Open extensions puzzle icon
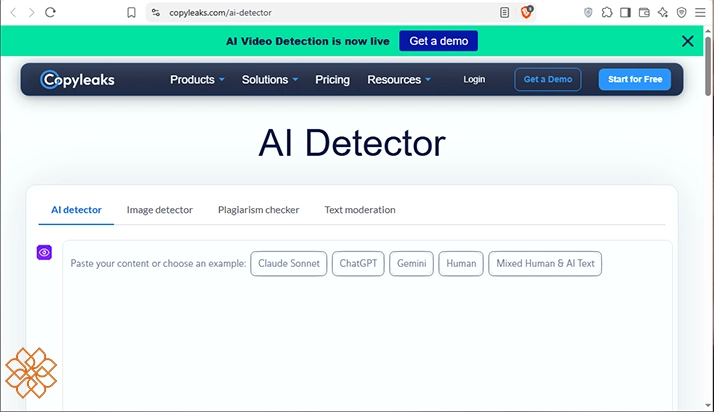This screenshot has width=714, height=412. [x=607, y=13]
